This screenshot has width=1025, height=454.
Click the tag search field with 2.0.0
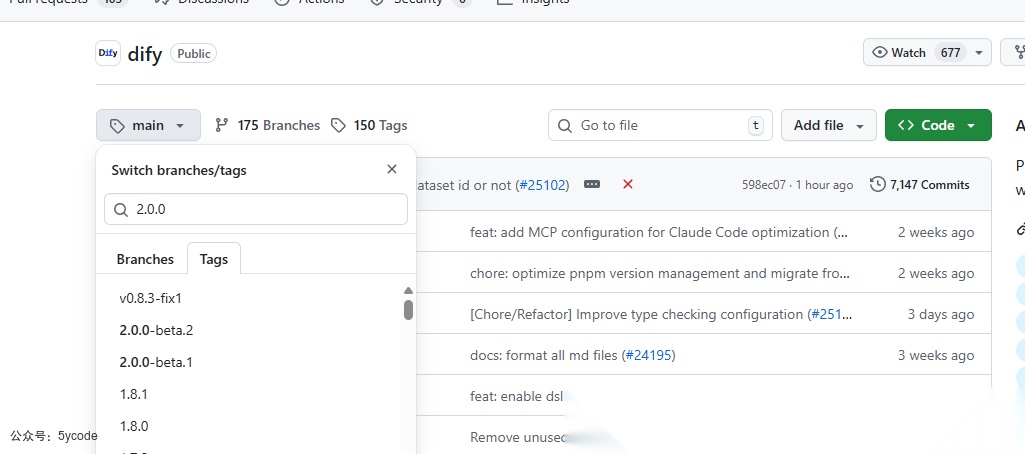click(x=256, y=209)
